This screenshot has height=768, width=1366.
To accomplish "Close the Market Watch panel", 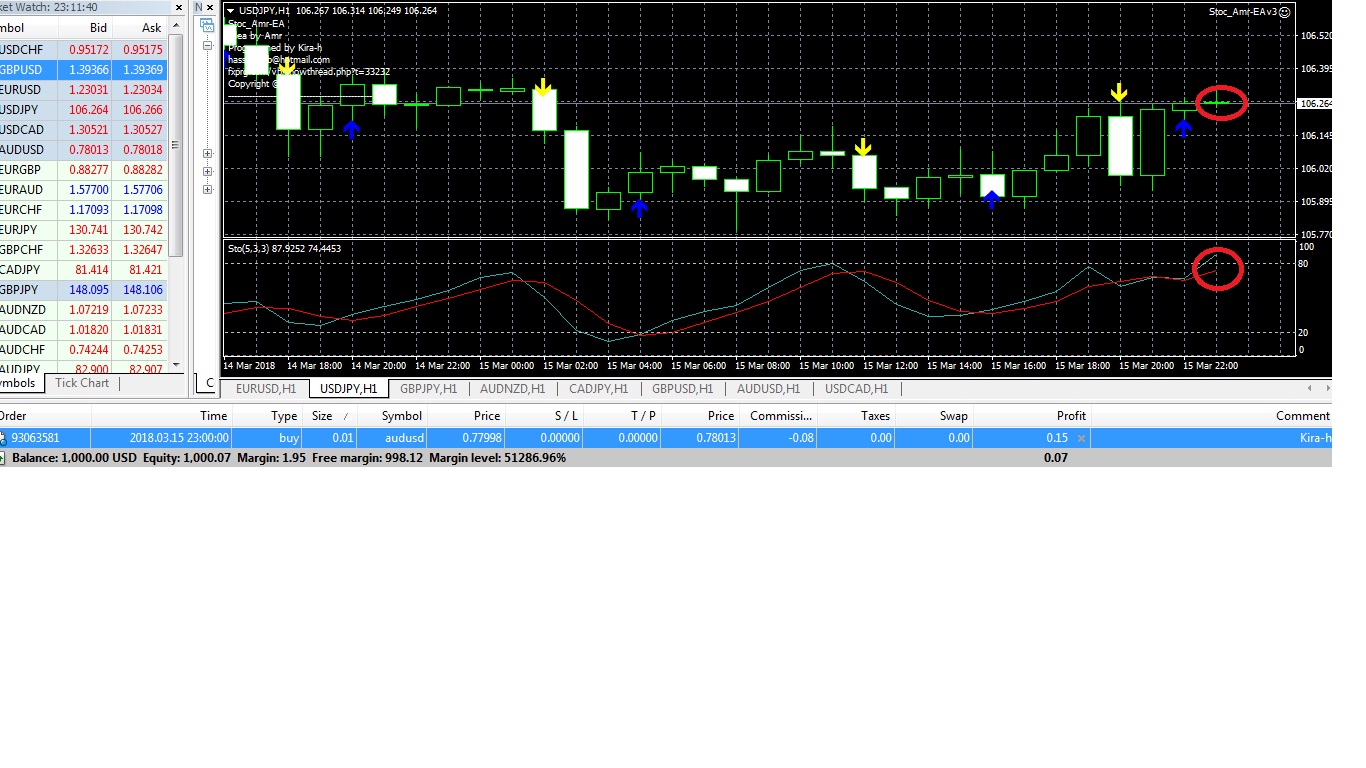I will pos(179,8).
